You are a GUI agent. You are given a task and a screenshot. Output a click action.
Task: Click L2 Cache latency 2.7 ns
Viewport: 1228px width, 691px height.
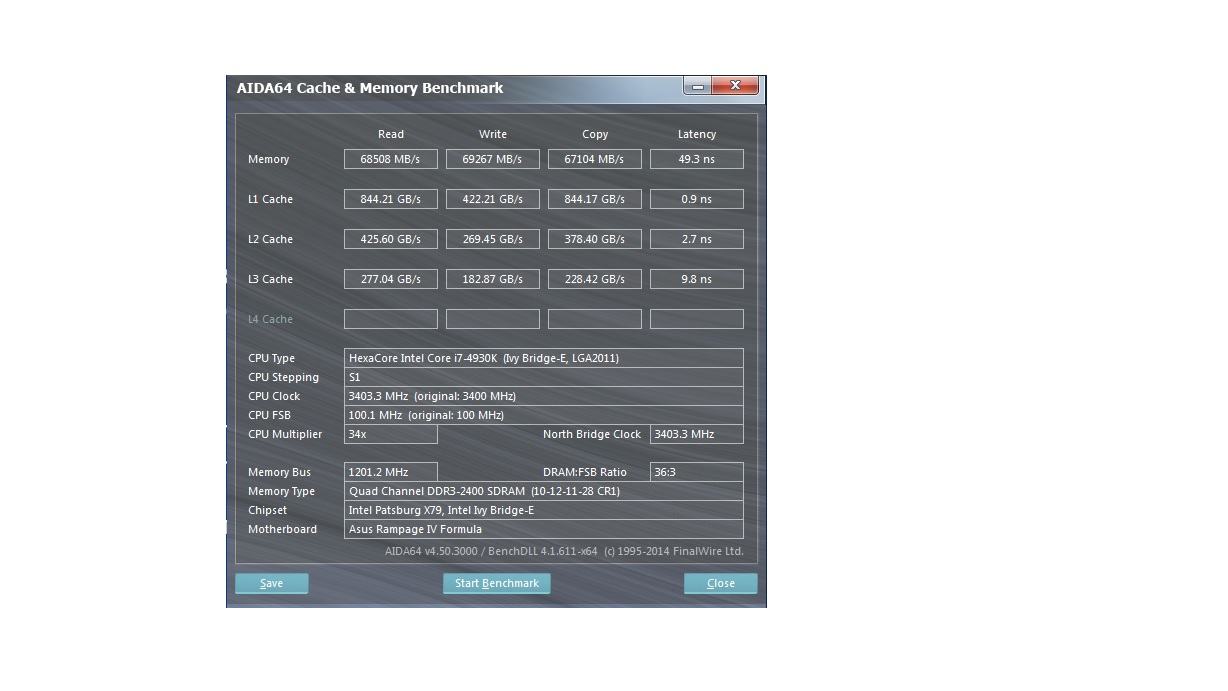pos(697,239)
